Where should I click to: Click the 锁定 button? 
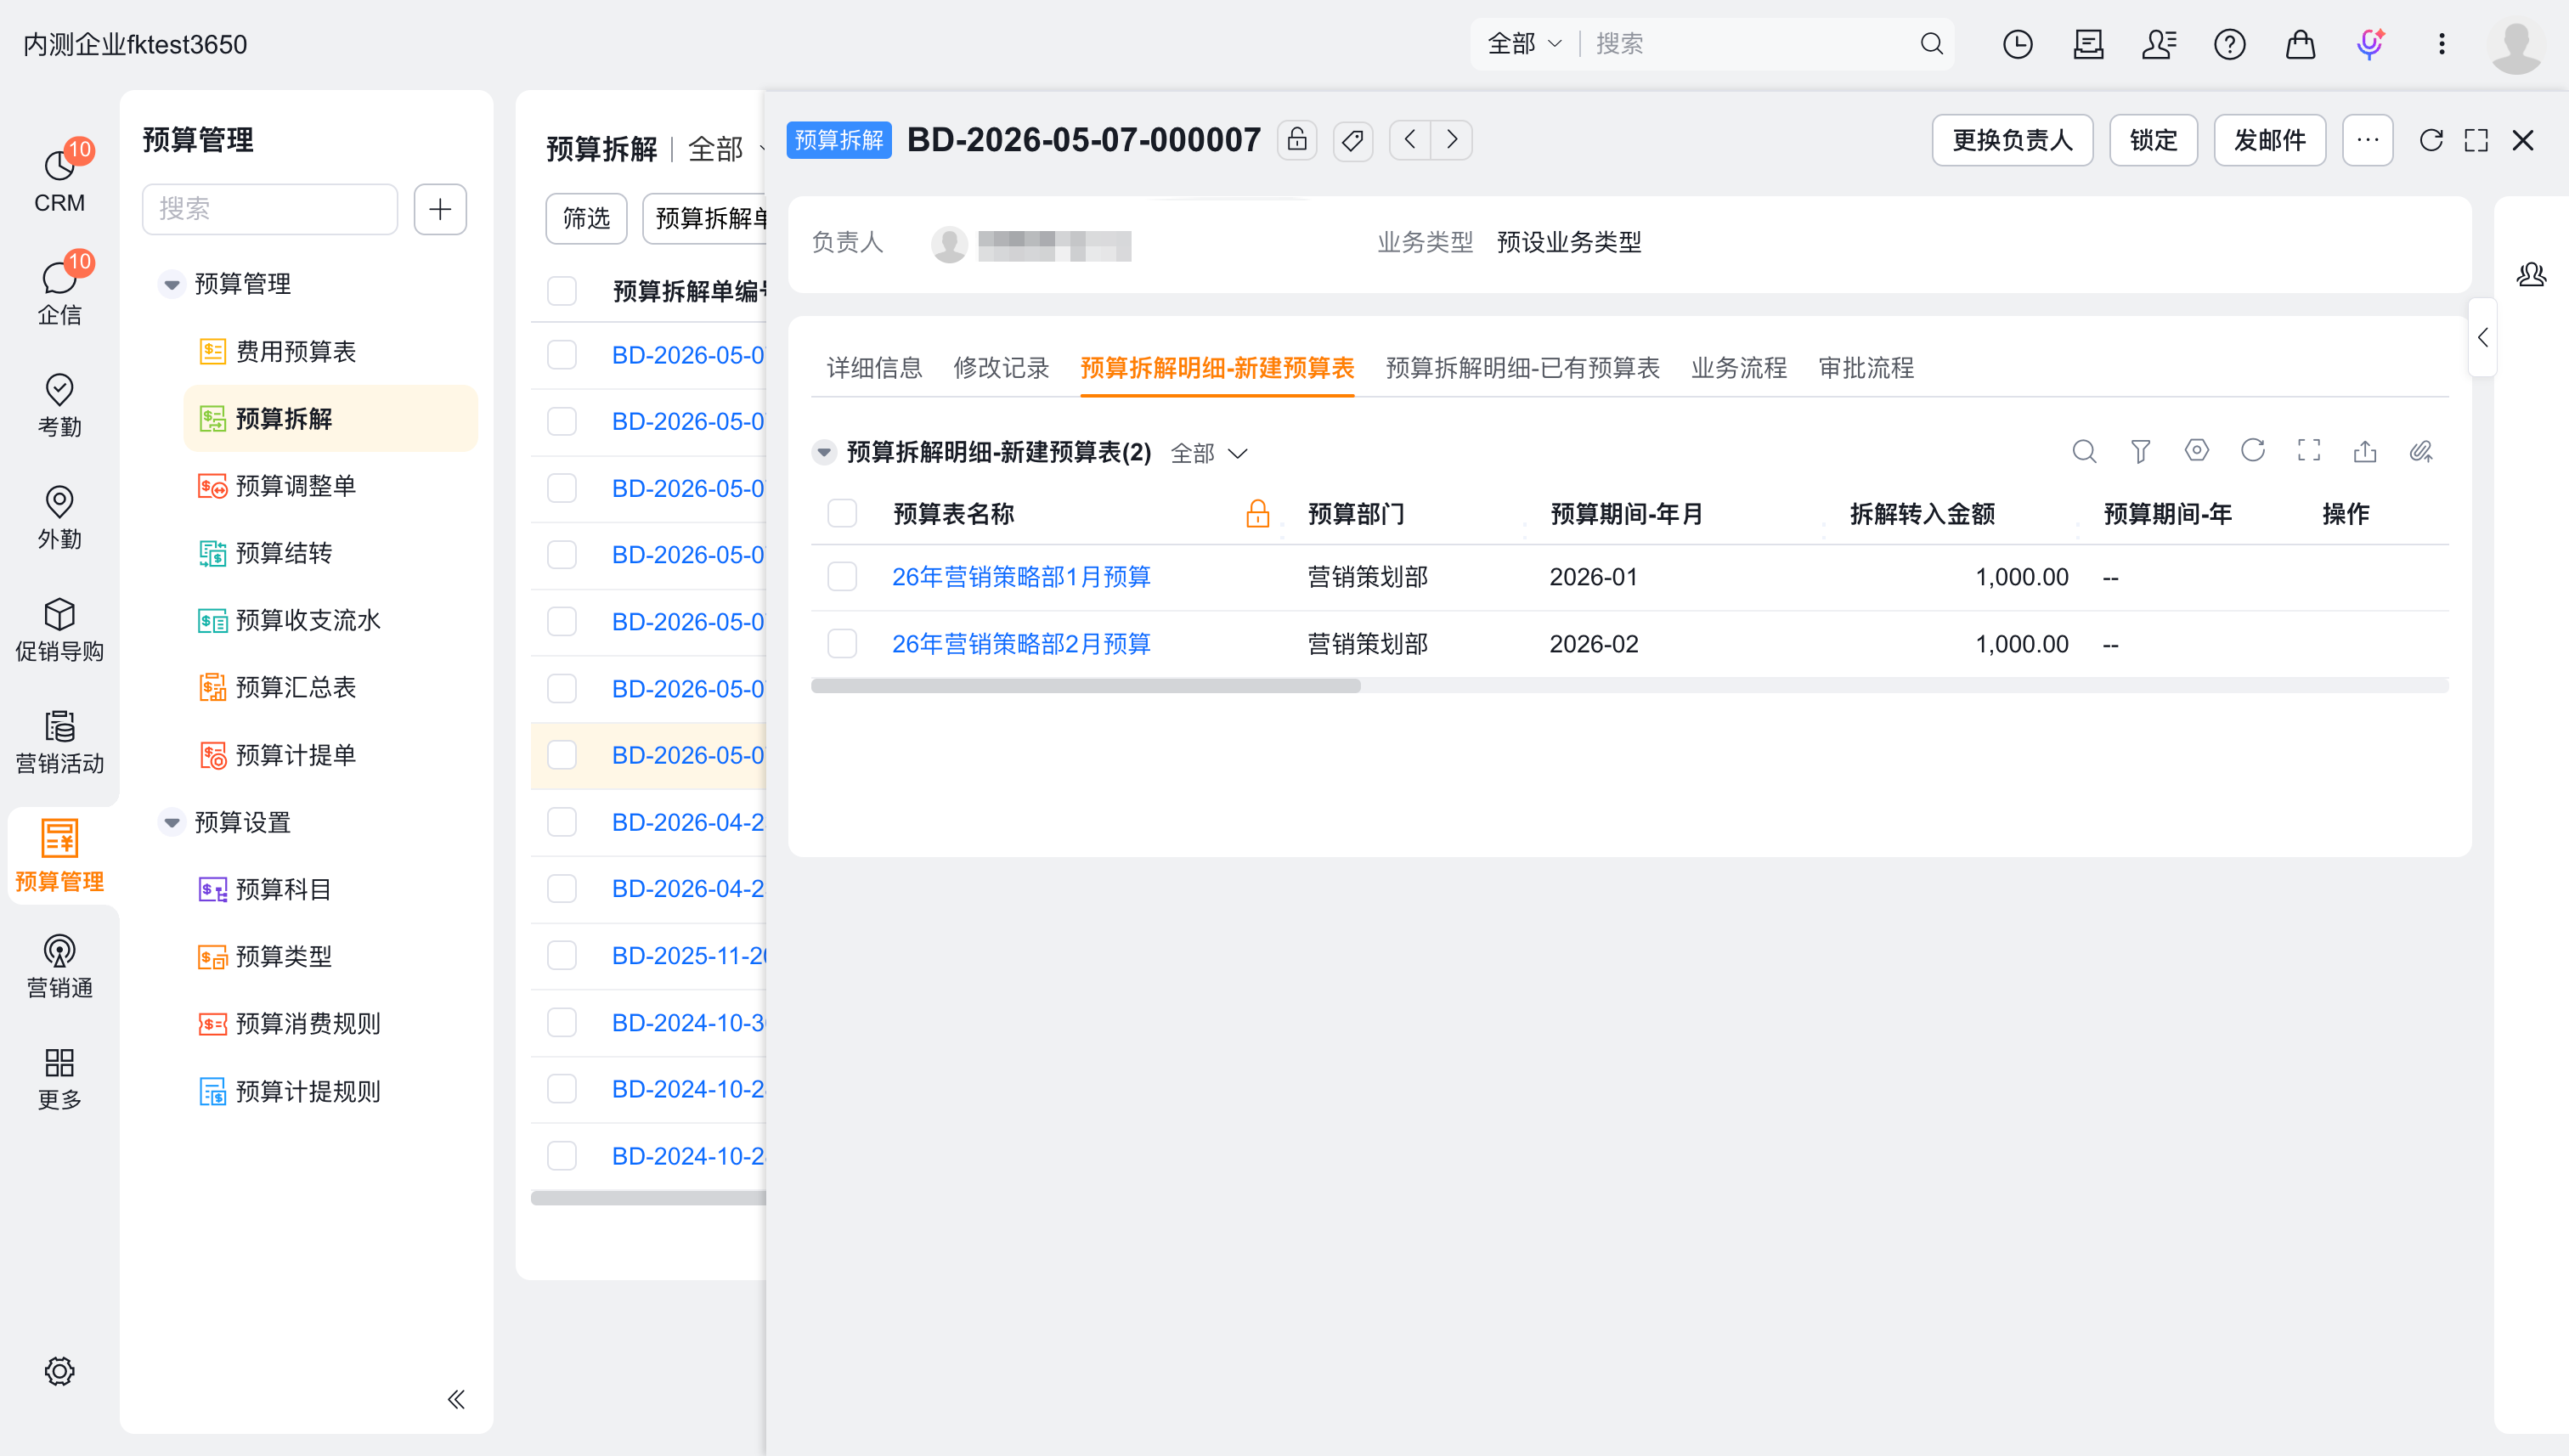tap(2153, 140)
